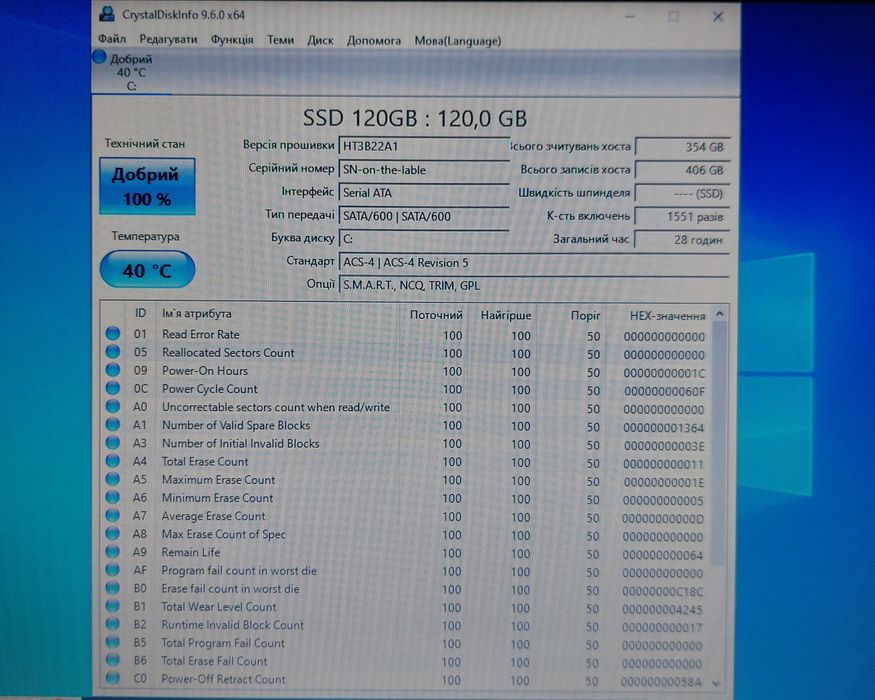This screenshot has width=875, height=700.
Task: Open the Диск menu
Action: [320, 41]
